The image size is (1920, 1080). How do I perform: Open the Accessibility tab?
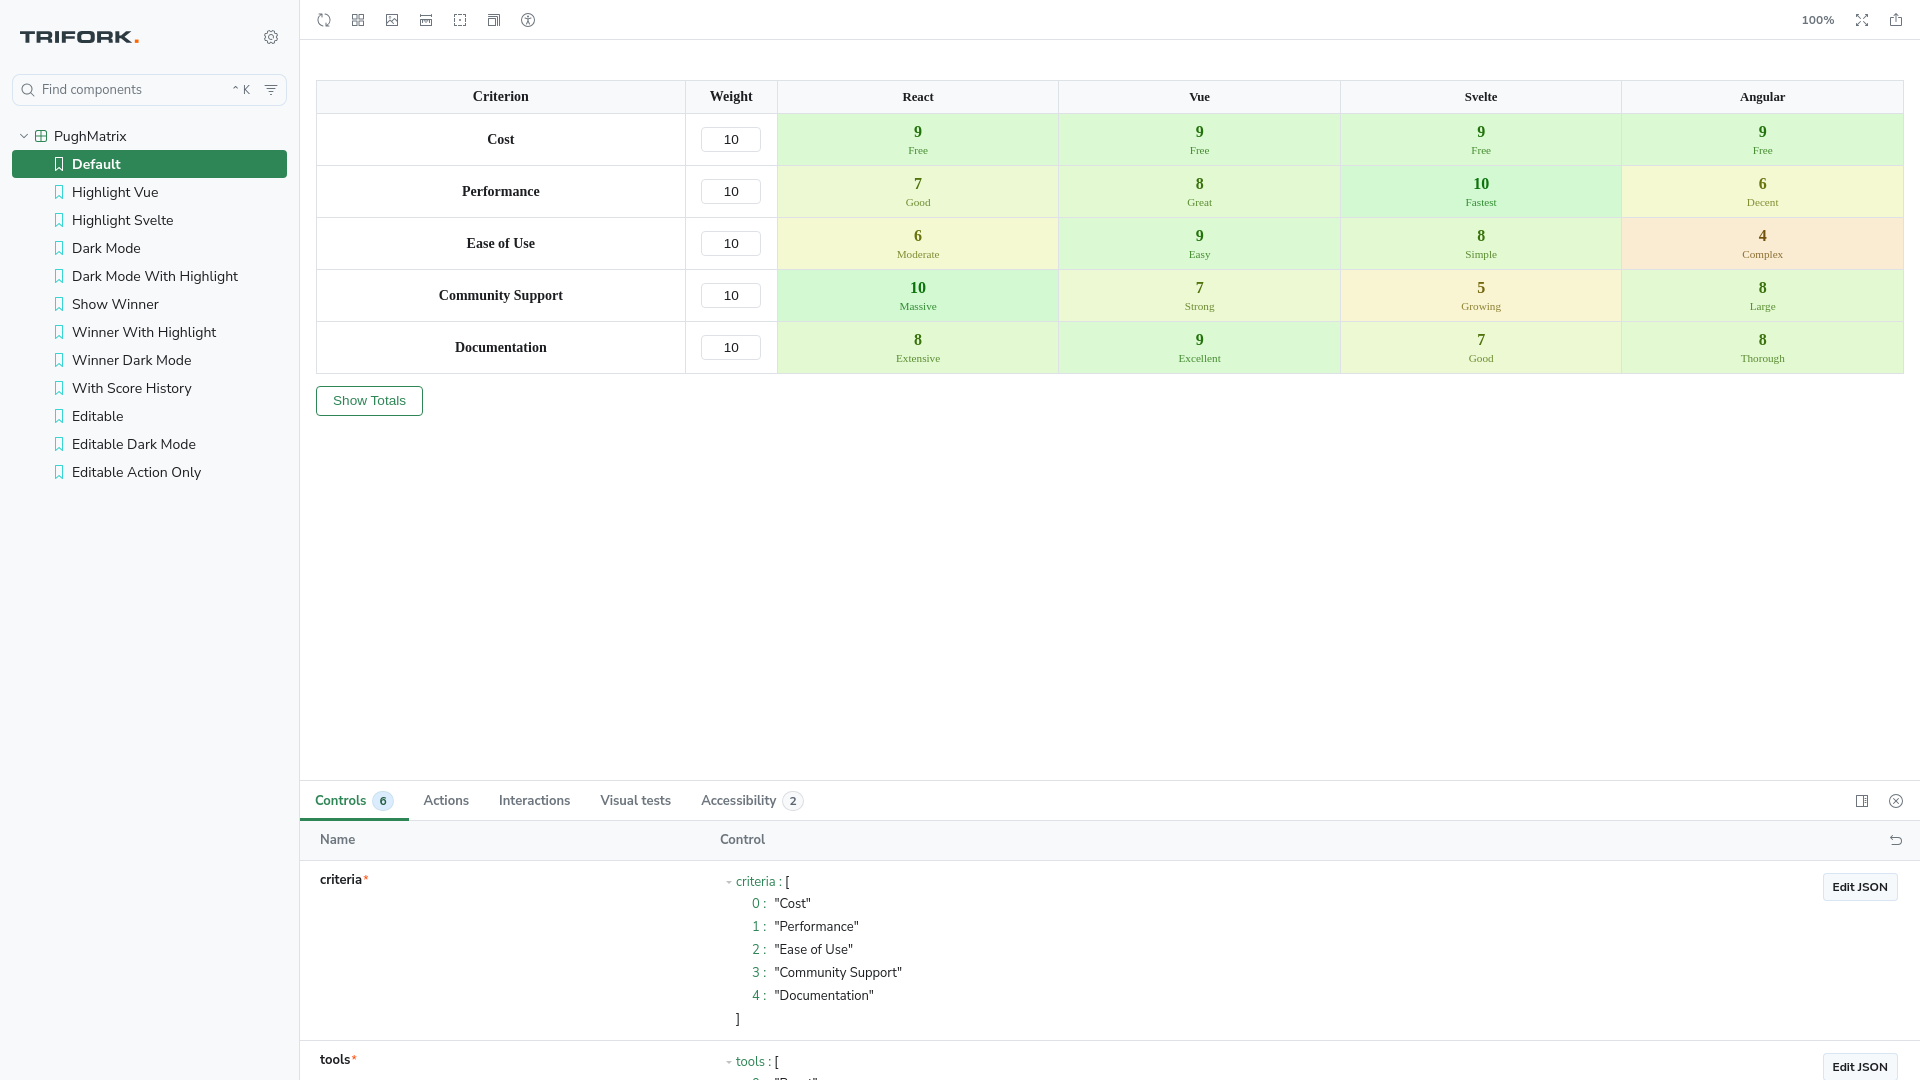pos(751,801)
